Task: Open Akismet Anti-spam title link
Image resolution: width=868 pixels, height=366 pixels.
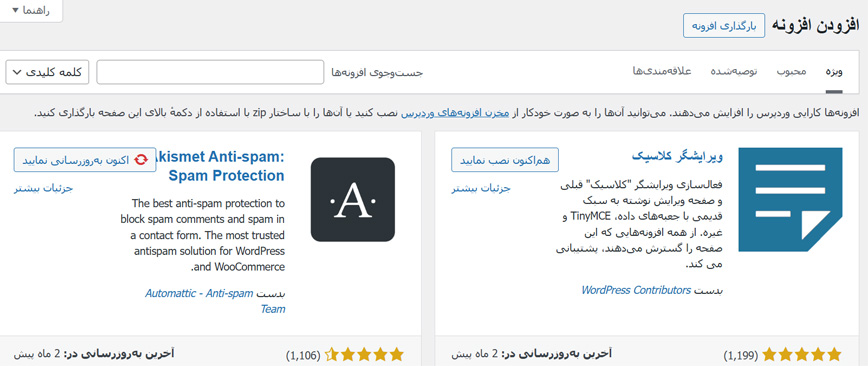Action: click(x=220, y=166)
